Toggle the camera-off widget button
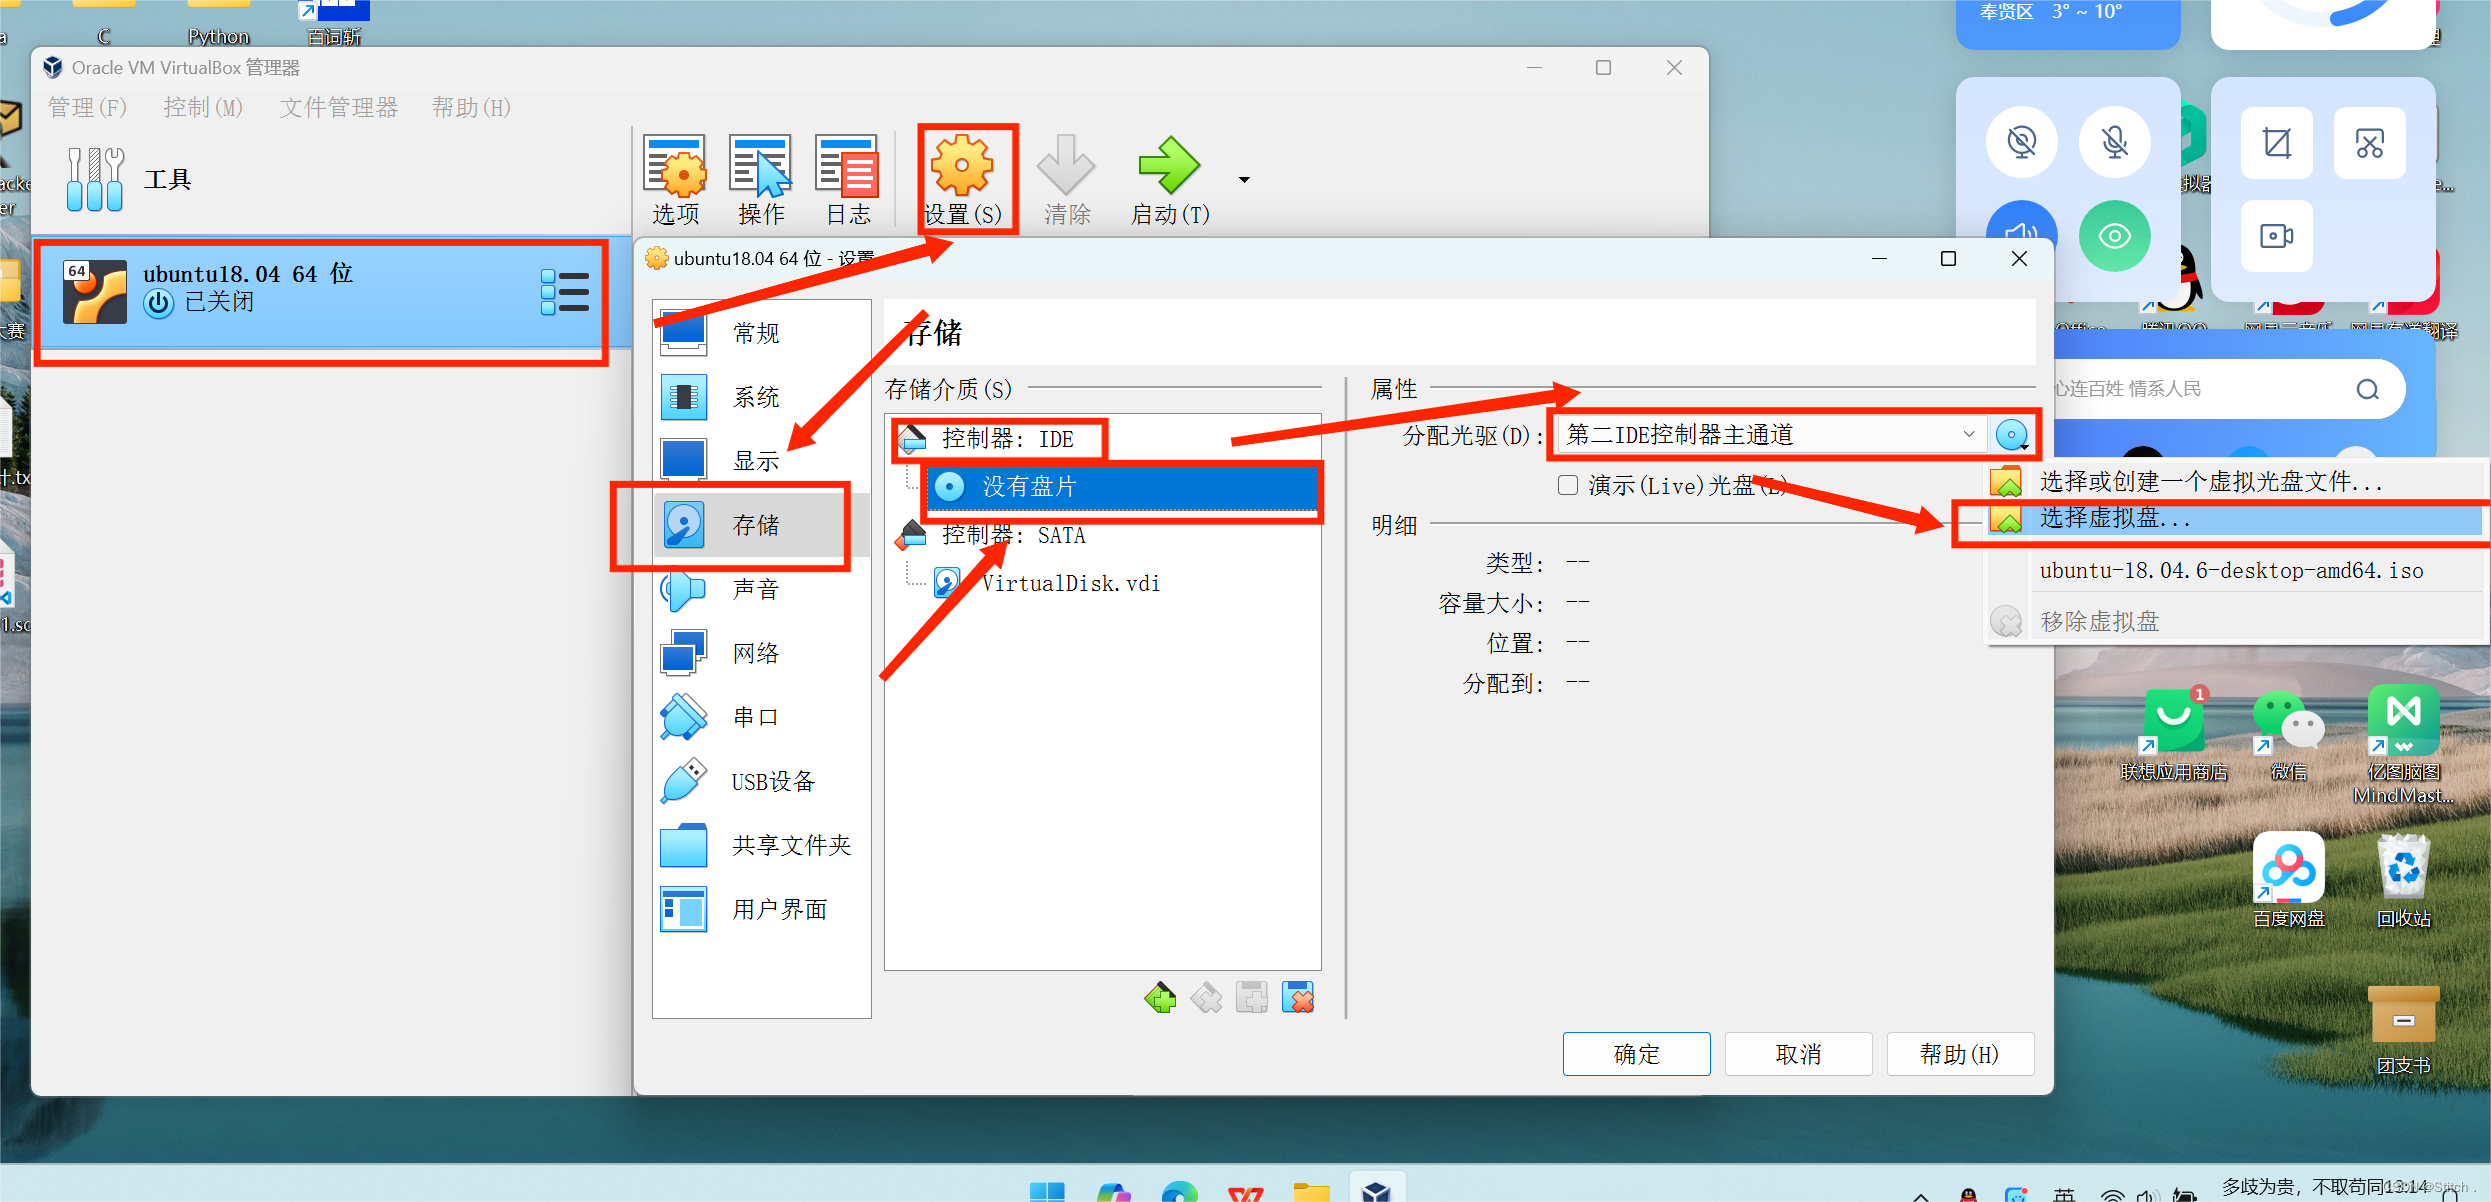Screen dimensions: 2491x1202 (x=2022, y=142)
